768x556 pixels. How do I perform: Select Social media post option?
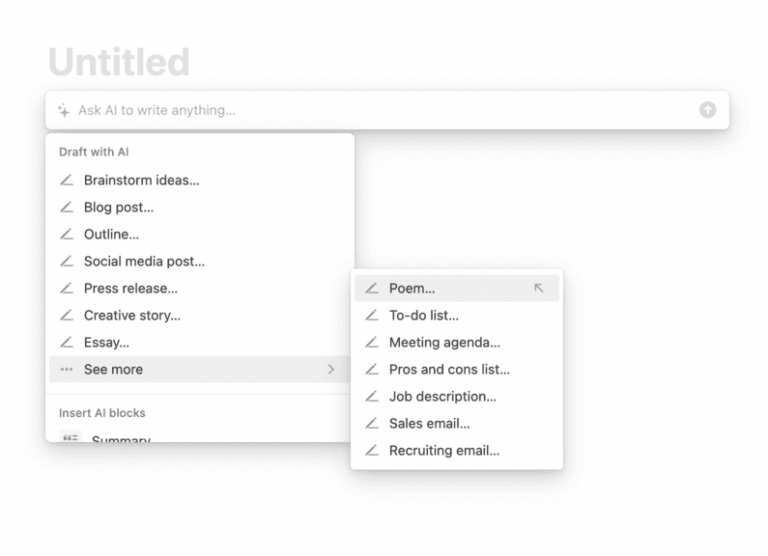coord(144,261)
